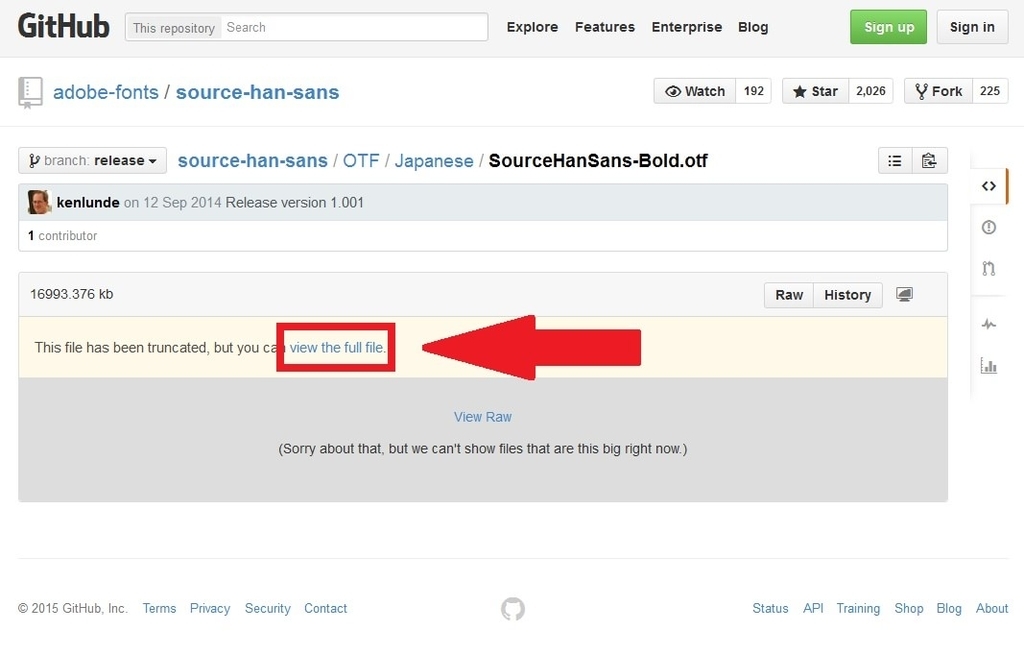Click kenlunde's avatar image
The height and width of the screenshot is (655, 1024).
(x=39, y=202)
